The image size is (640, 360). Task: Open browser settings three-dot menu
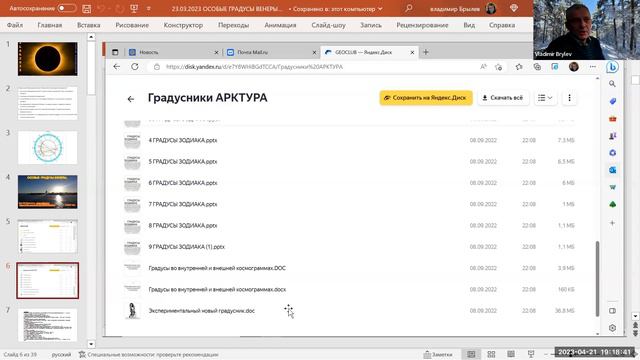point(593,67)
